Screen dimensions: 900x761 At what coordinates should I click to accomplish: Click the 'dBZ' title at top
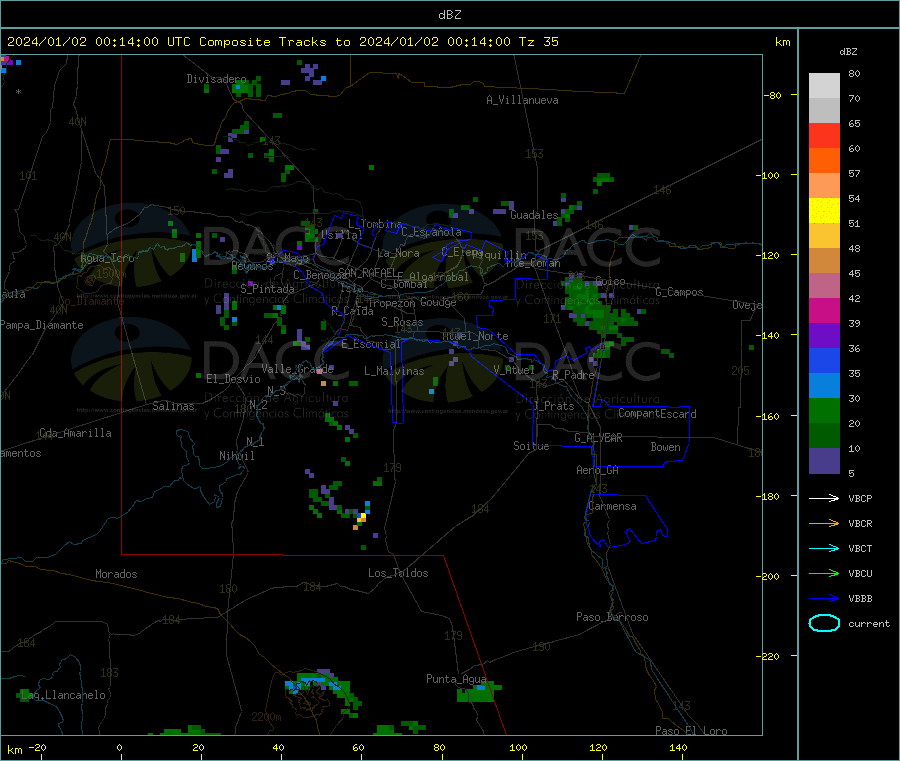point(449,15)
